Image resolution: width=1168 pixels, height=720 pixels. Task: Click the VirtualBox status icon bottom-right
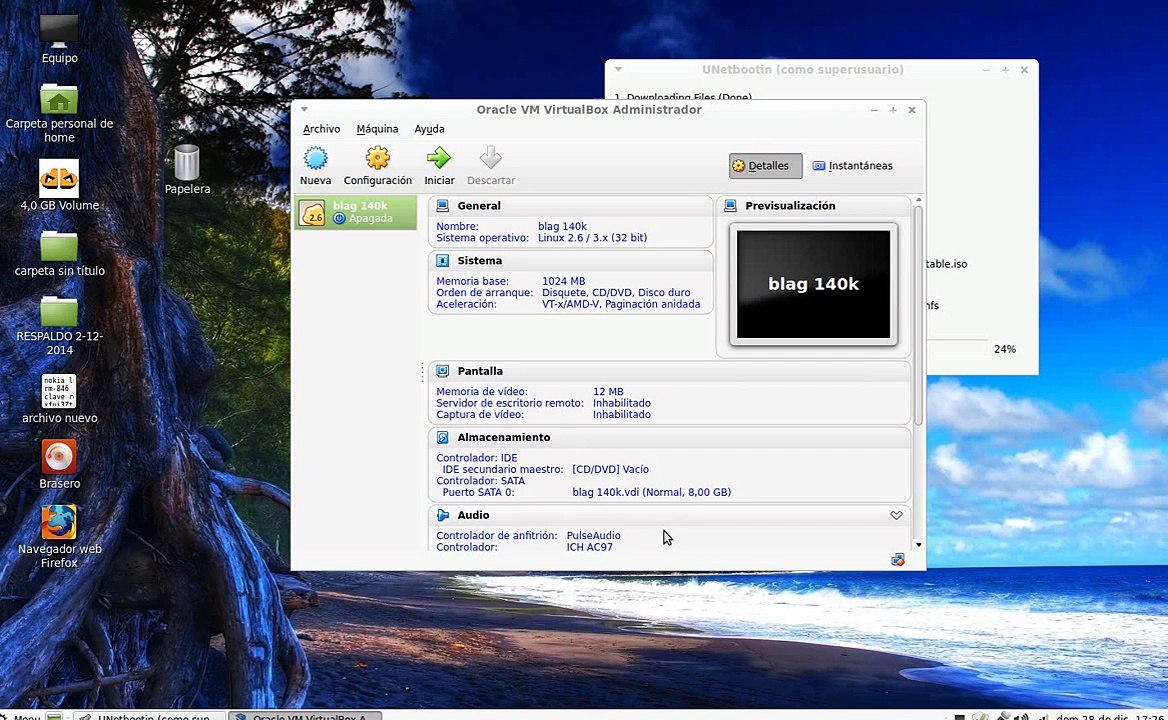898,560
